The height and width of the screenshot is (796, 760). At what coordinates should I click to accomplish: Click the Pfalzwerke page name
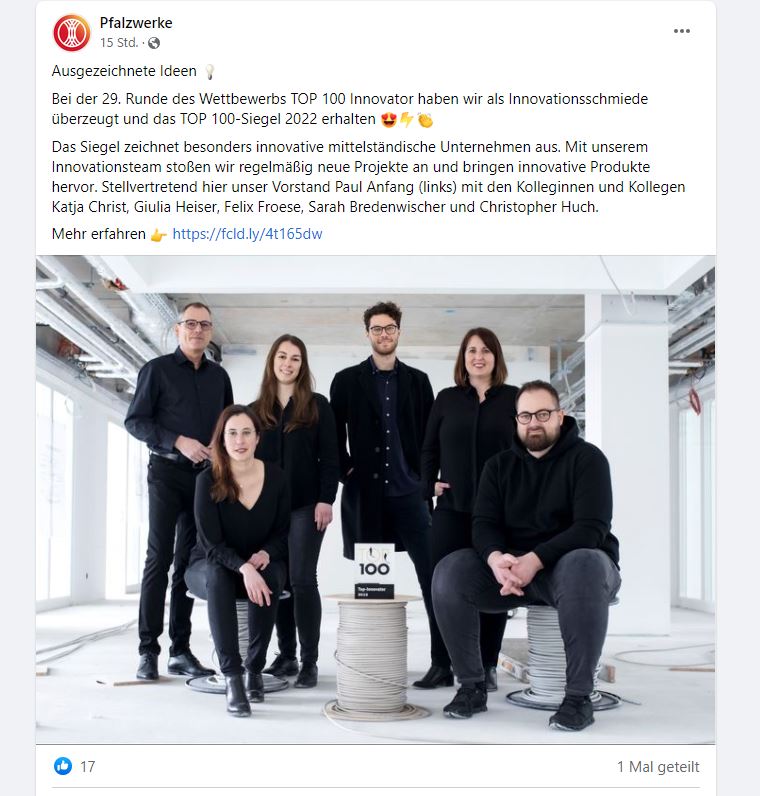point(136,23)
